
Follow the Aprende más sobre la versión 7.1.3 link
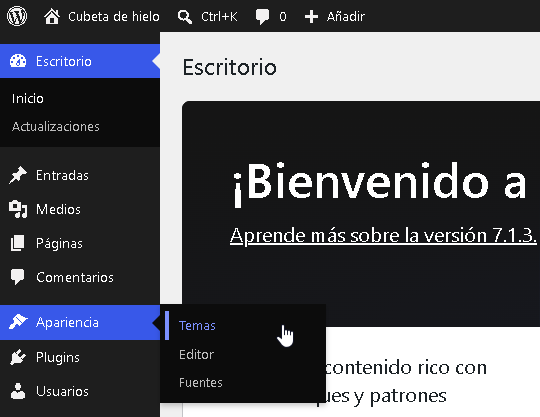coord(383,236)
